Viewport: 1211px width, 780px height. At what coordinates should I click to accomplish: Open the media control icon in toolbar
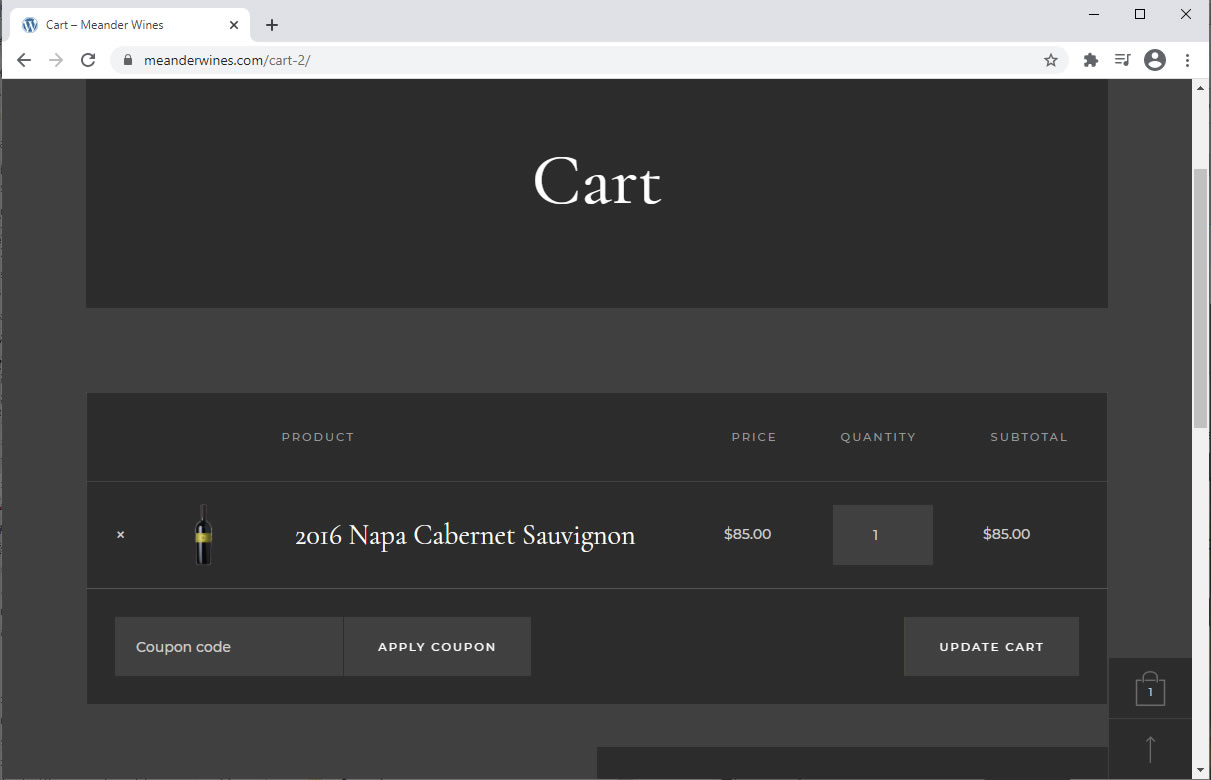1122,60
